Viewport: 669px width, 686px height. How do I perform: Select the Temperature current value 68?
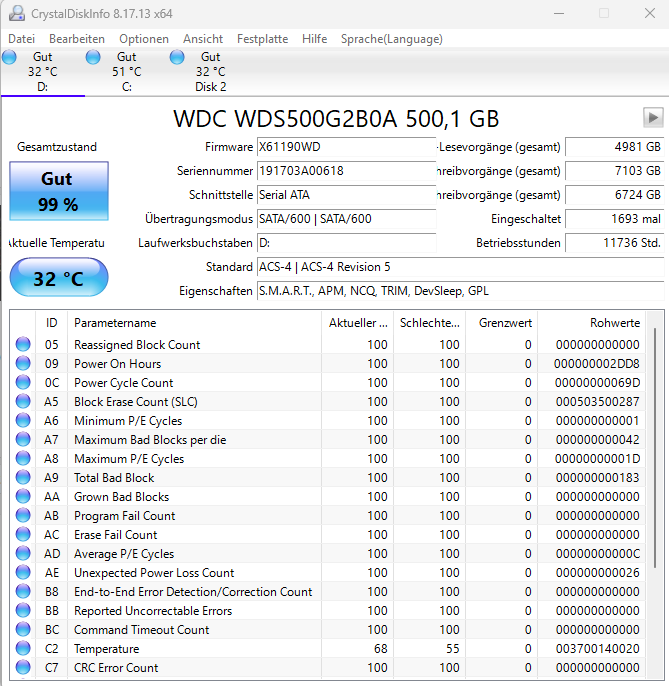pos(381,649)
